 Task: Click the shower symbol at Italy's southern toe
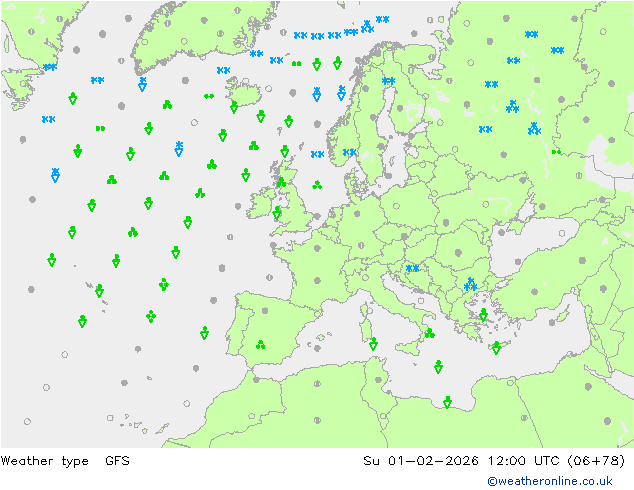coord(429,333)
